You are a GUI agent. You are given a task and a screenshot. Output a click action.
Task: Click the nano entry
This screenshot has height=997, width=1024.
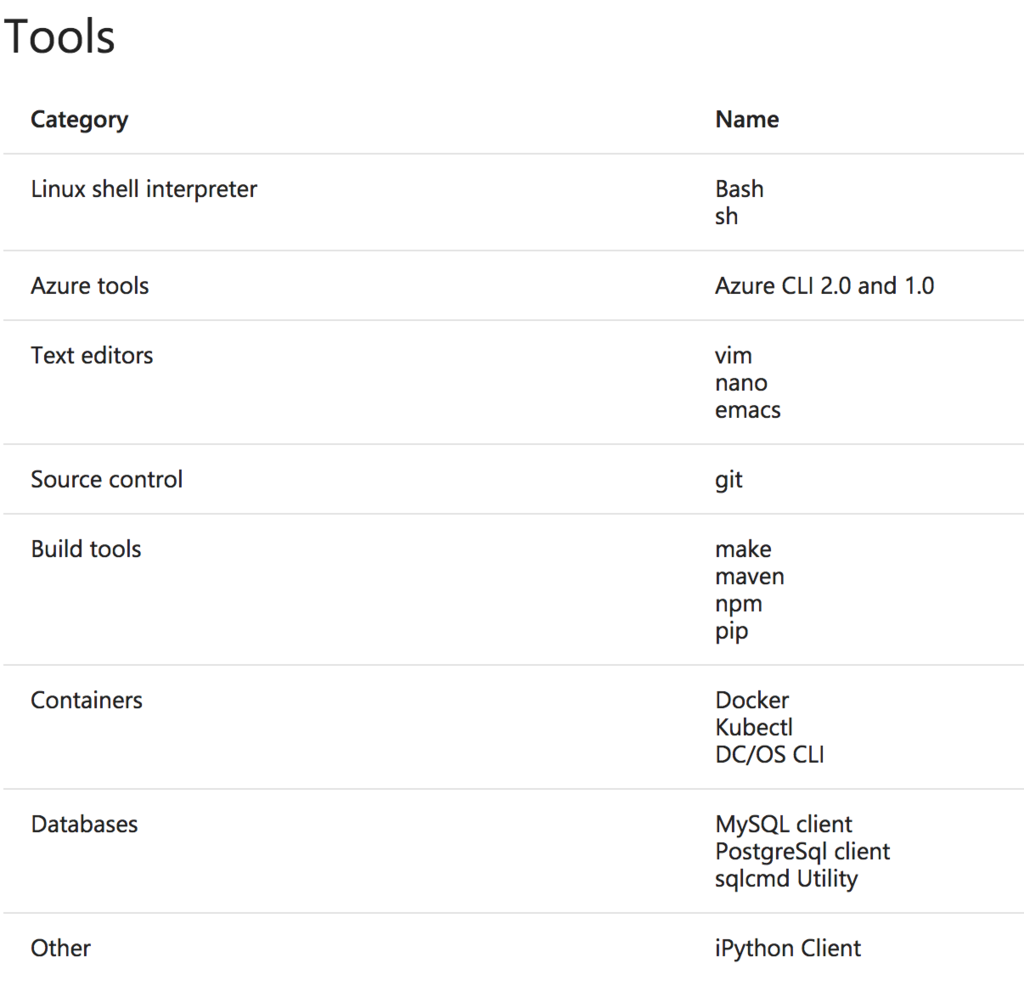click(741, 383)
